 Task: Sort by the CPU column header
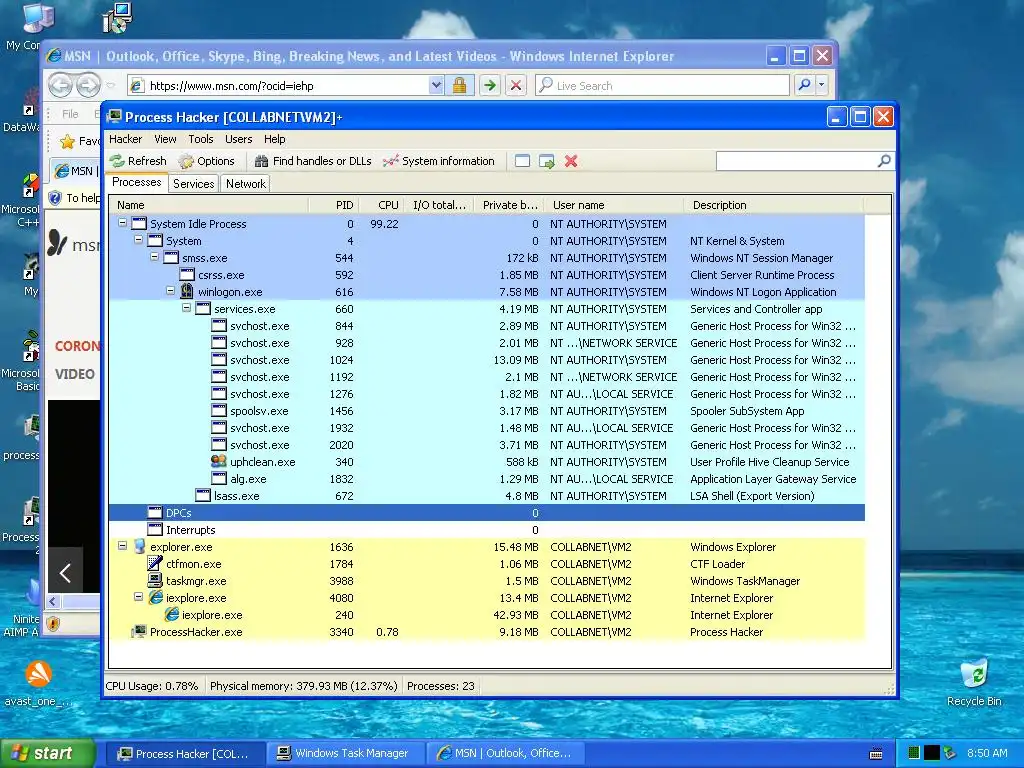point(381,205)
